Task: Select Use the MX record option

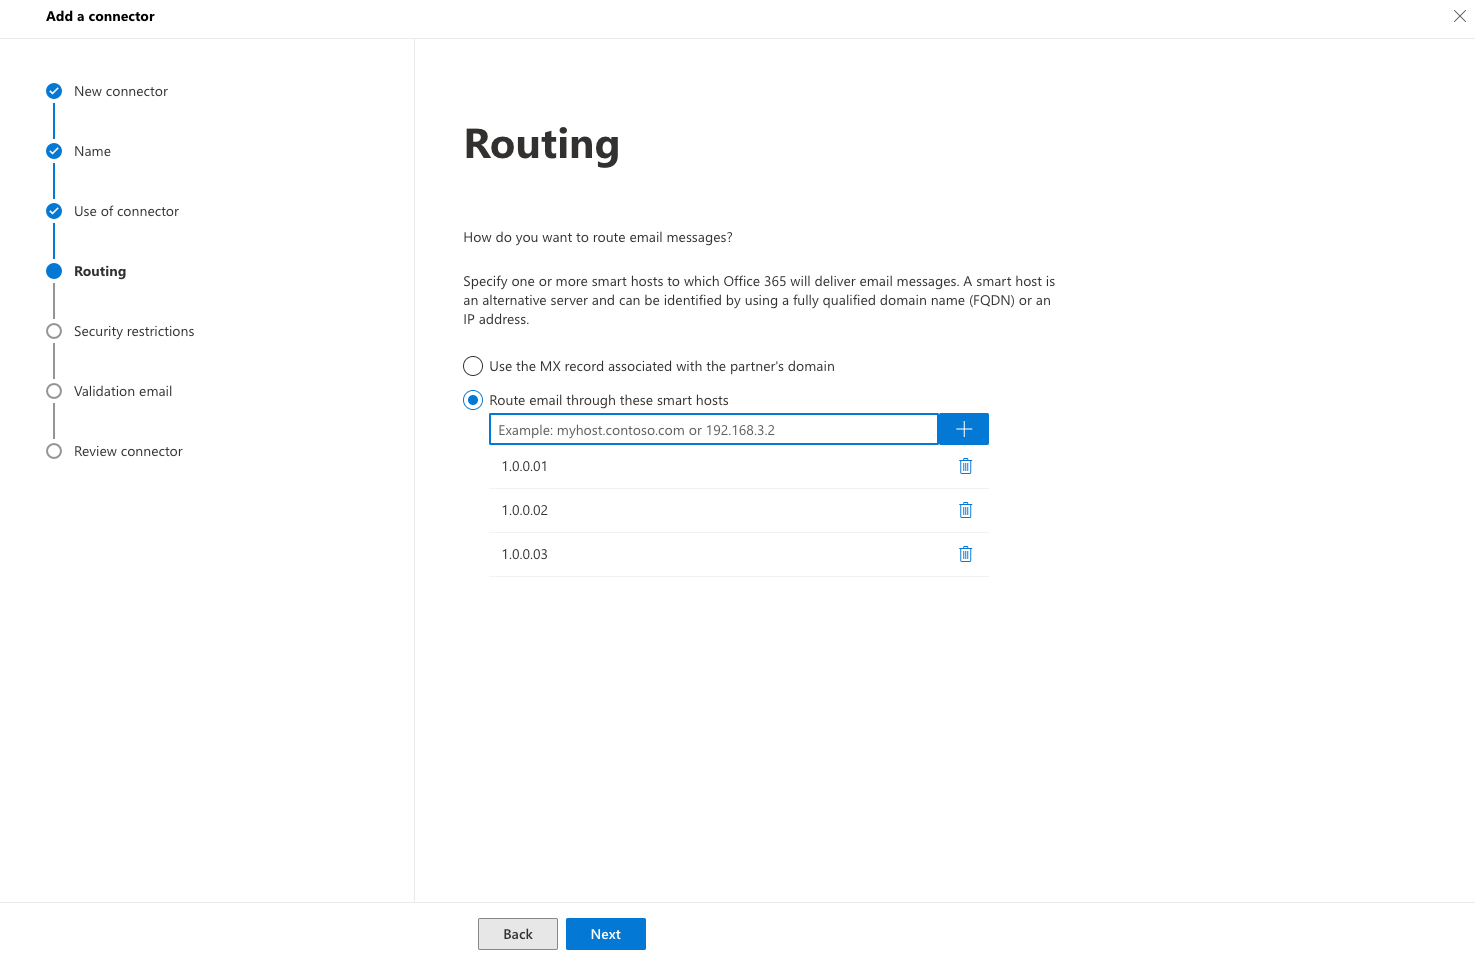Action: [x=472, y=366]
